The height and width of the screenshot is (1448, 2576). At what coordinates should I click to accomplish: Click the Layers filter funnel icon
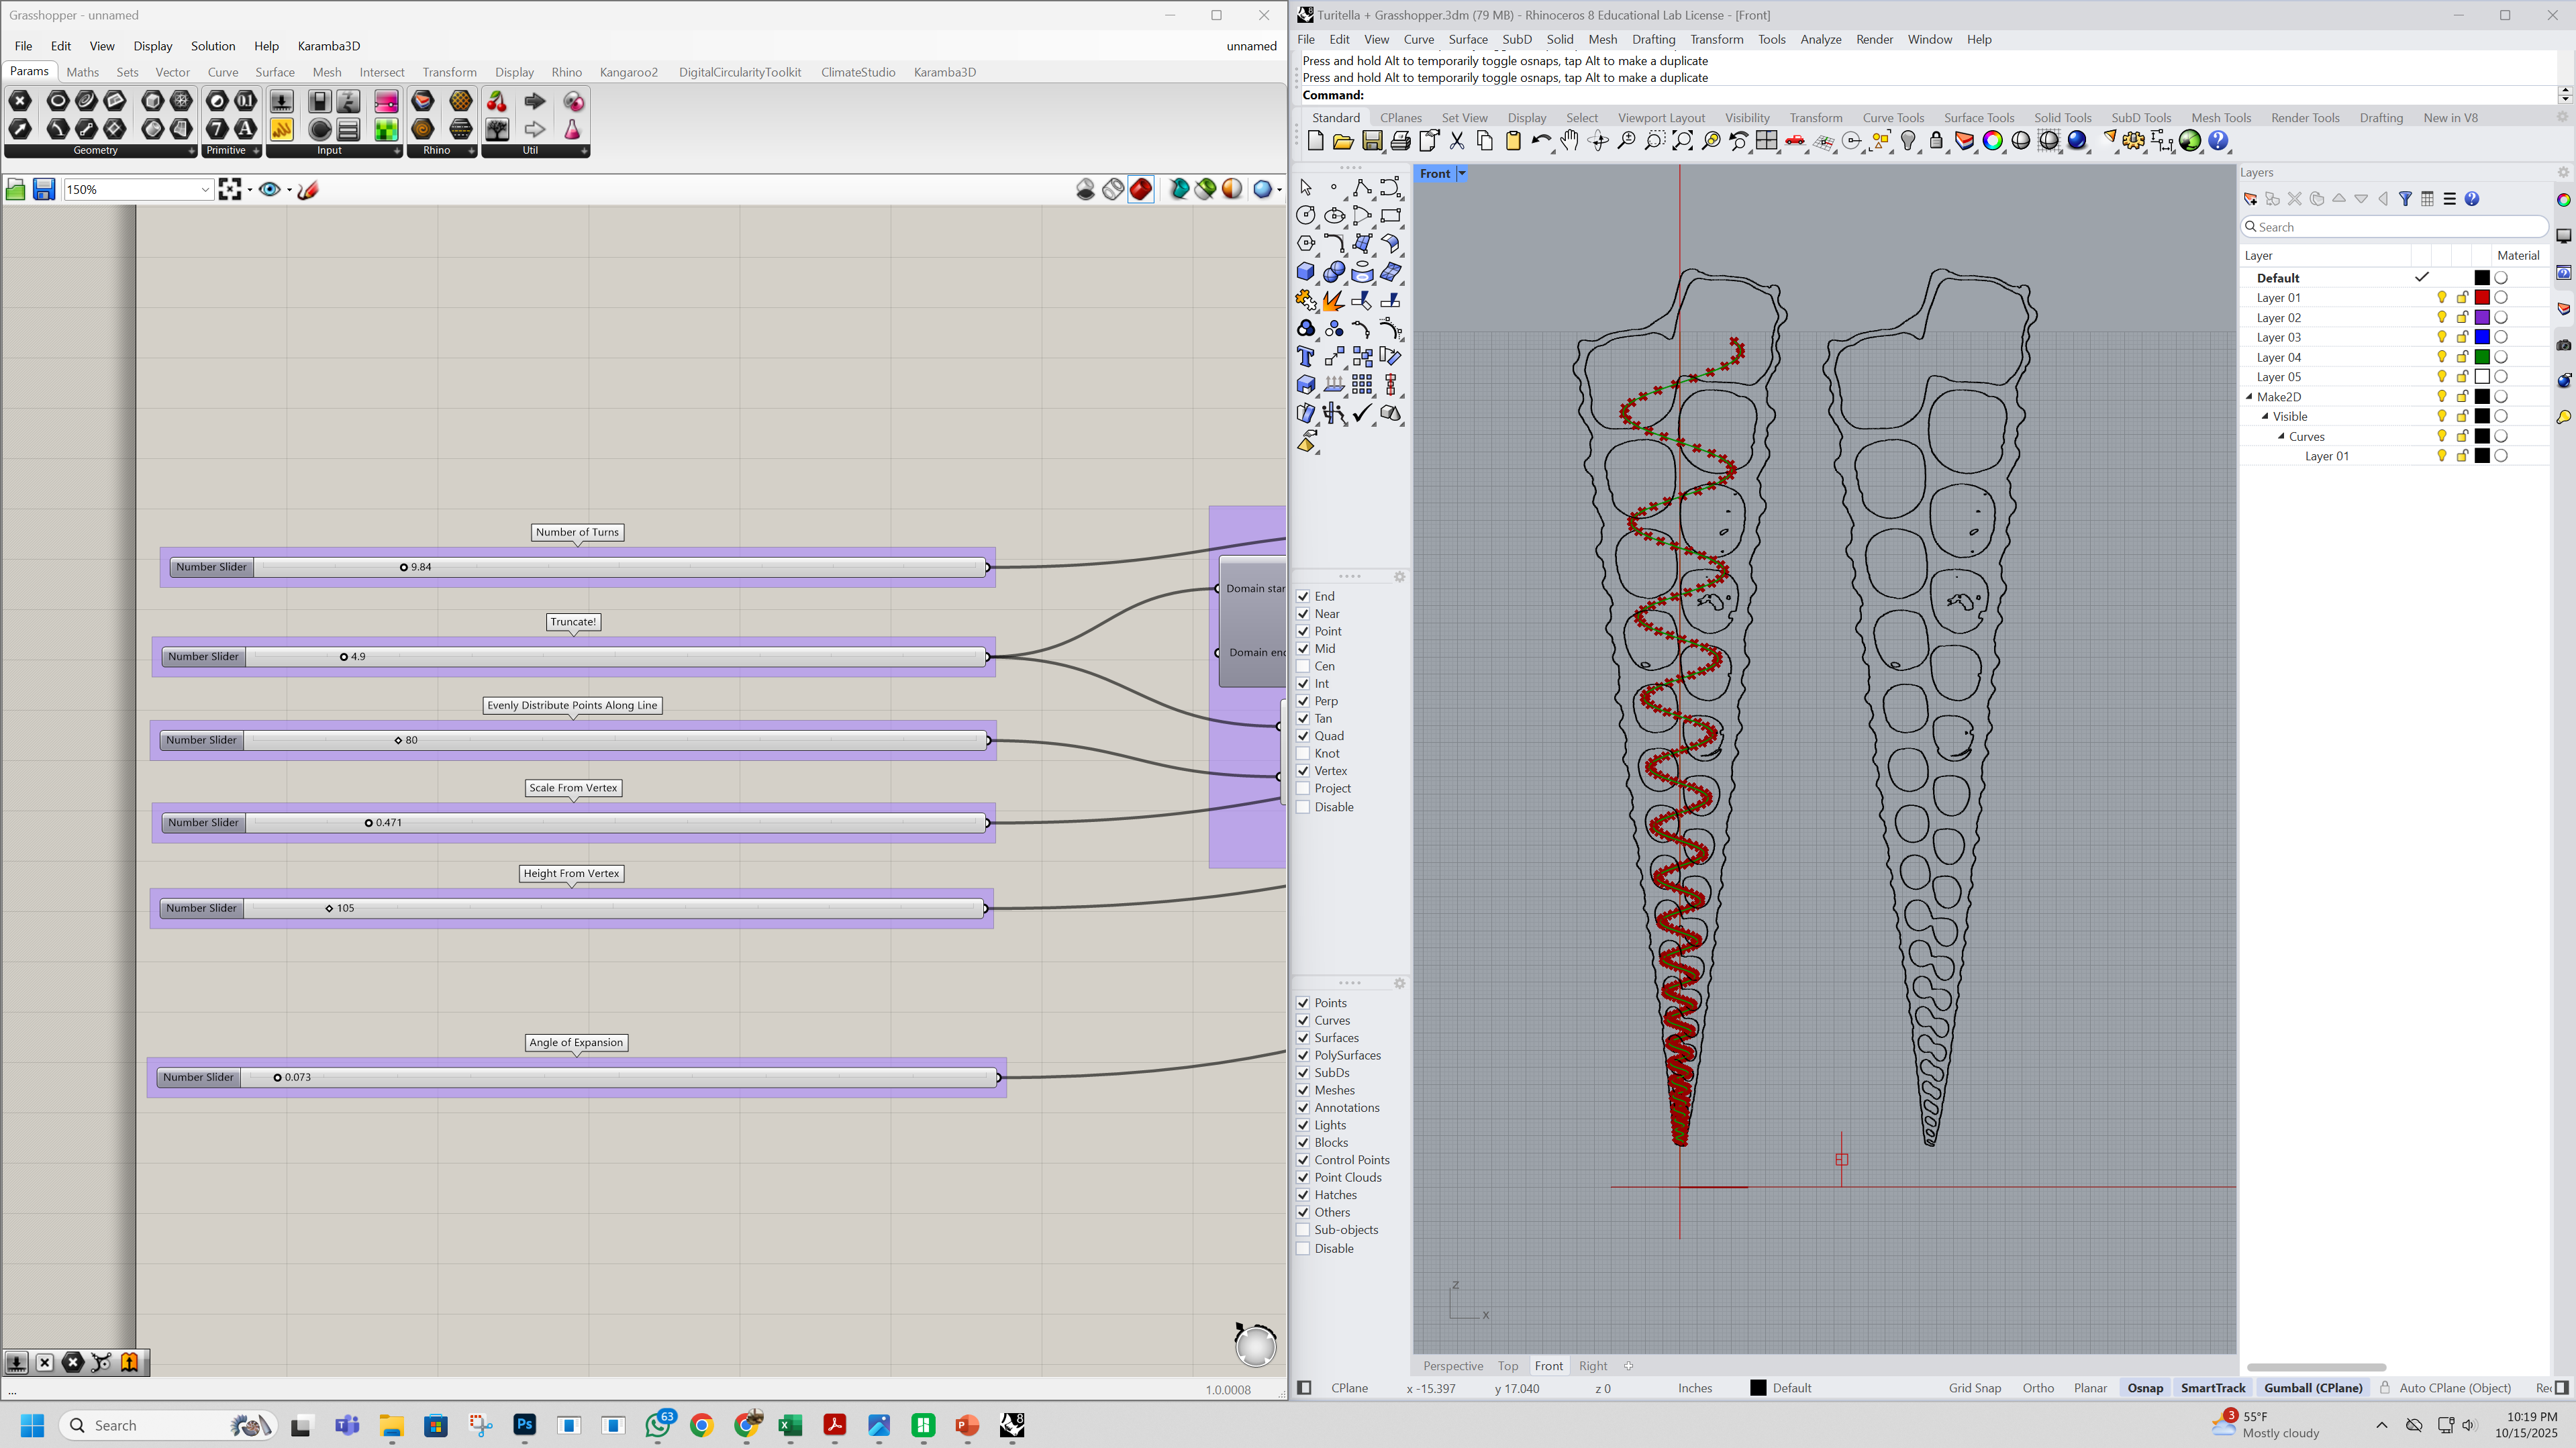click(2405, 199)
